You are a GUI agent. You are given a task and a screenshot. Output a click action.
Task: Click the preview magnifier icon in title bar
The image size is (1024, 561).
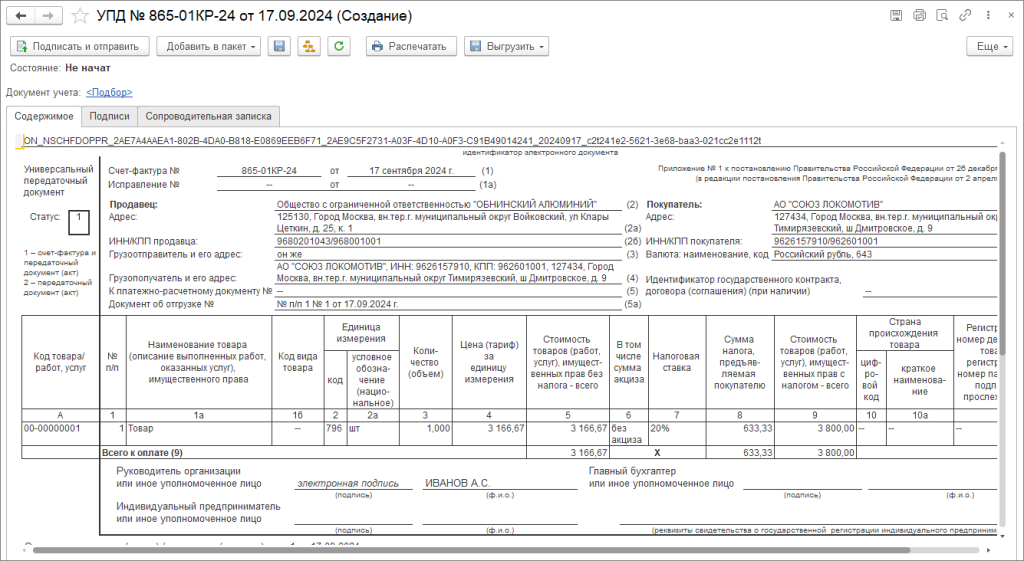[x=942, y=15]
